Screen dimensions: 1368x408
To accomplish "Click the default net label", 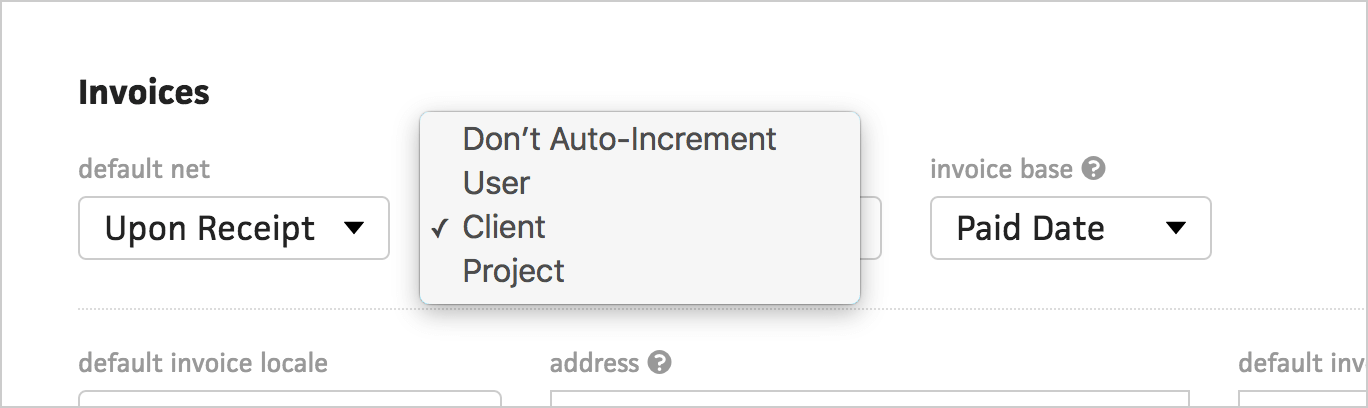I will [x=144, y=170].
